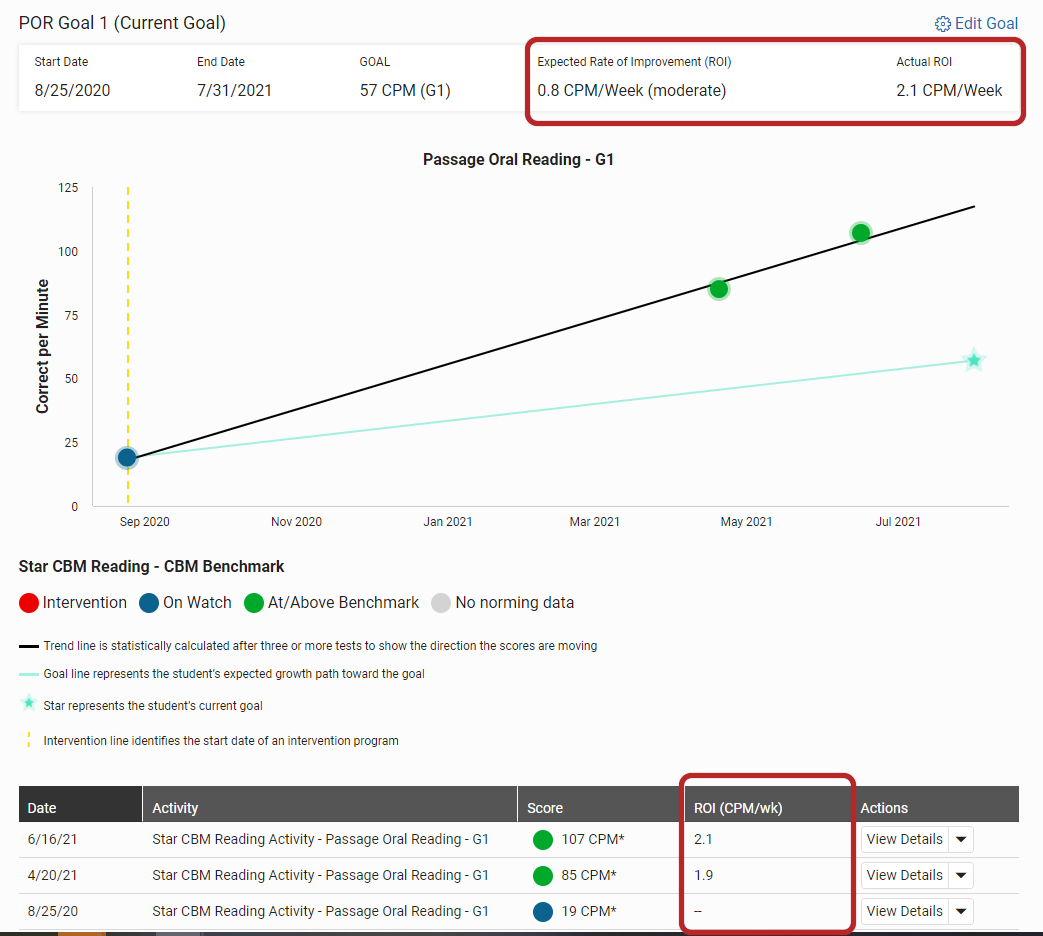Select the blue On Watch data point on chart

click(x=127, y=458)
